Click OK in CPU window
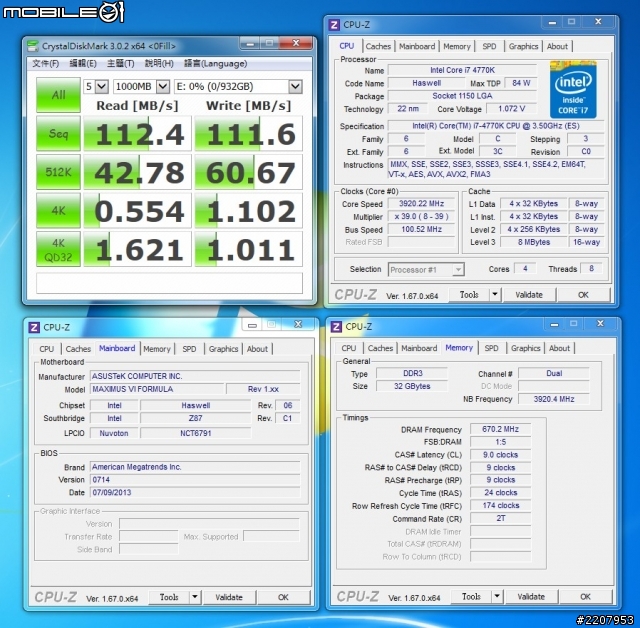 pos(583,295)
